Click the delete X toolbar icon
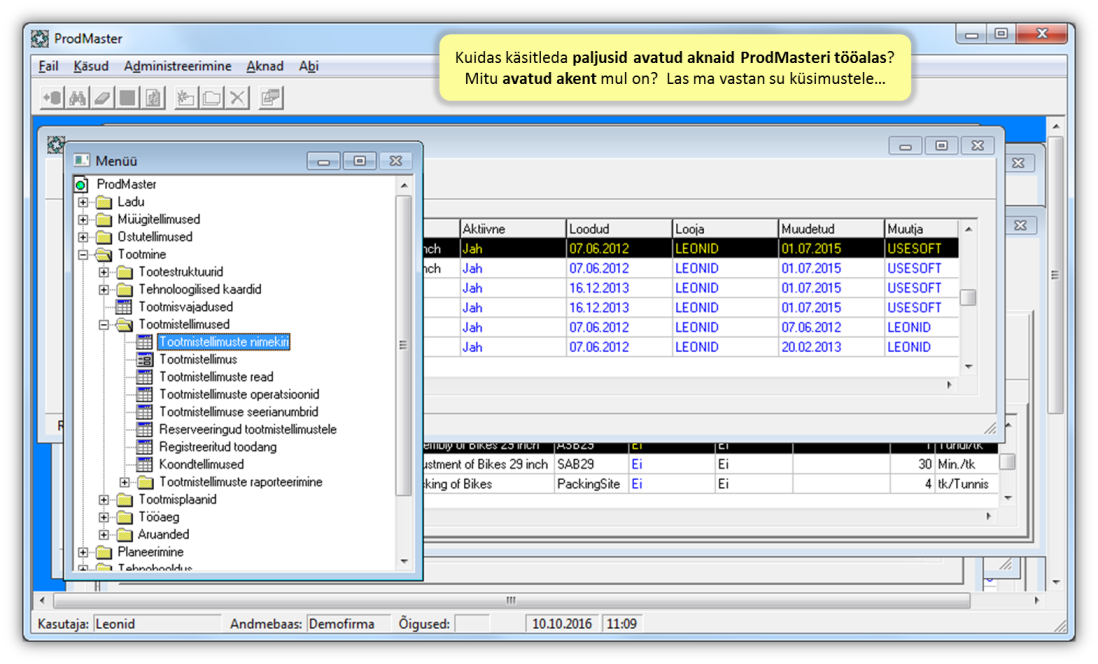The height and width of the screenshot is (664, 1098). coord(237,98)
